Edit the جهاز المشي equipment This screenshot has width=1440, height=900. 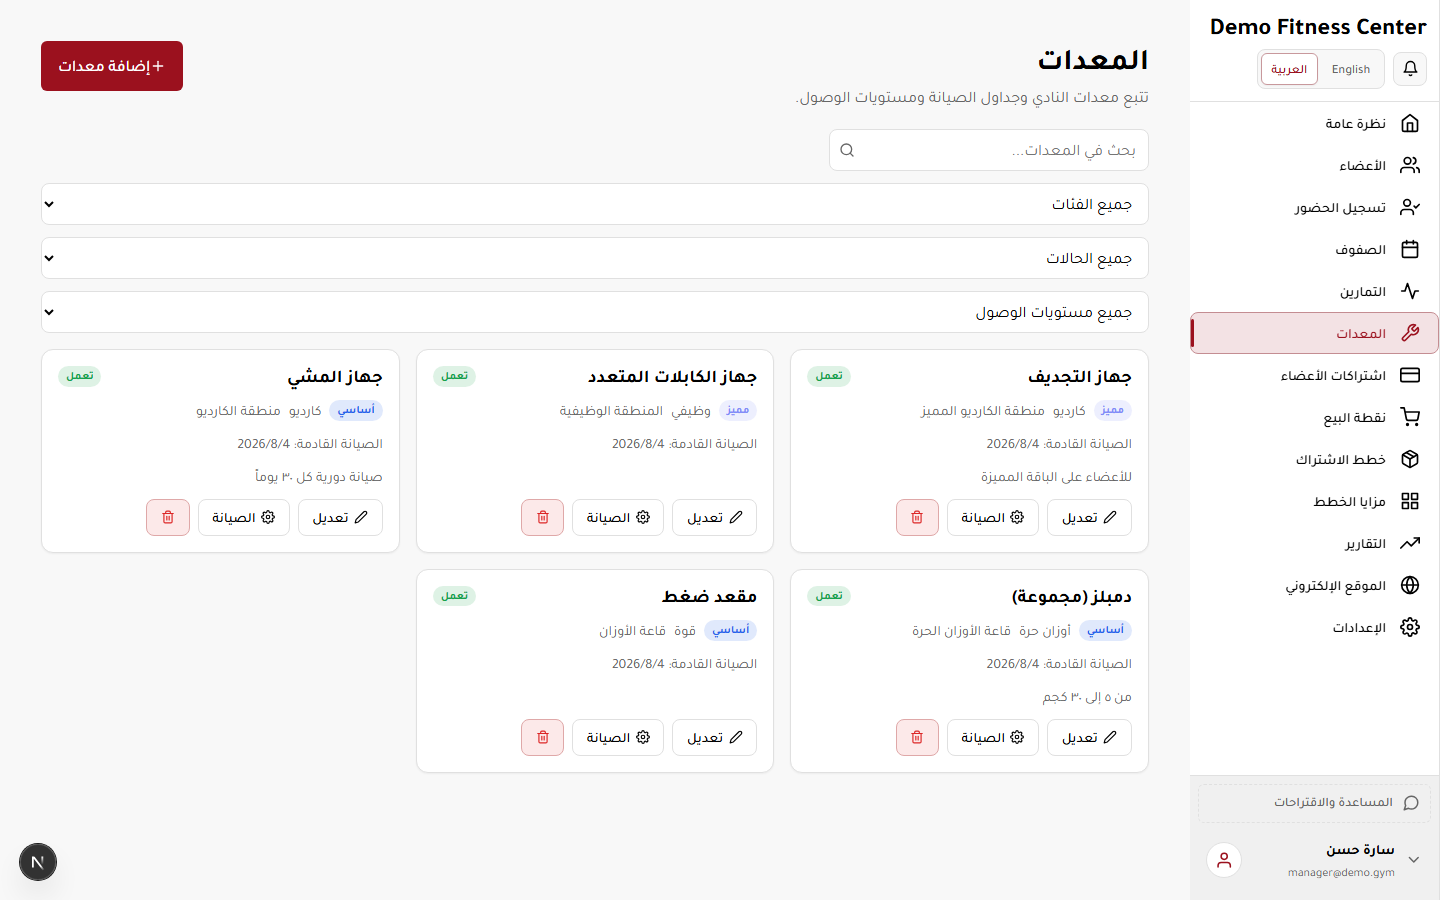(x=340, y=517)
